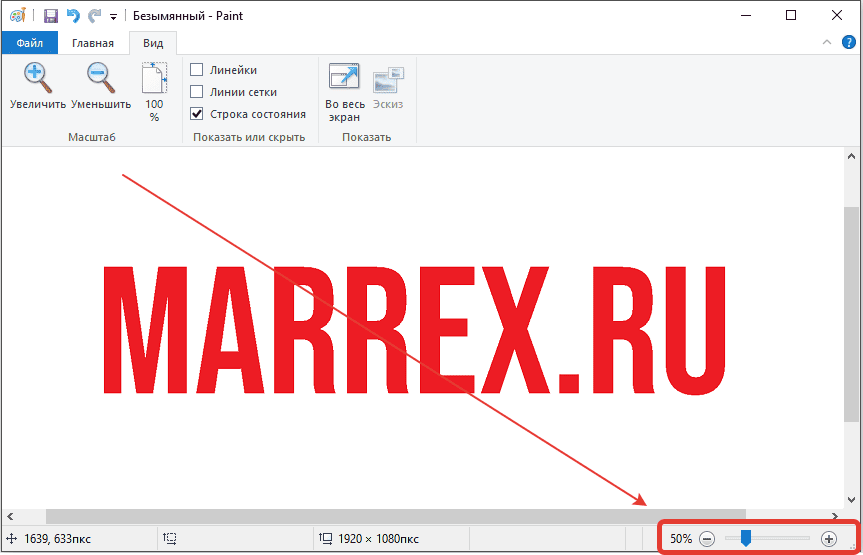The height and width of the screenshot is (555, 863).
Task: Click the blue Help question mark icon
Action: tap(849, 42)
